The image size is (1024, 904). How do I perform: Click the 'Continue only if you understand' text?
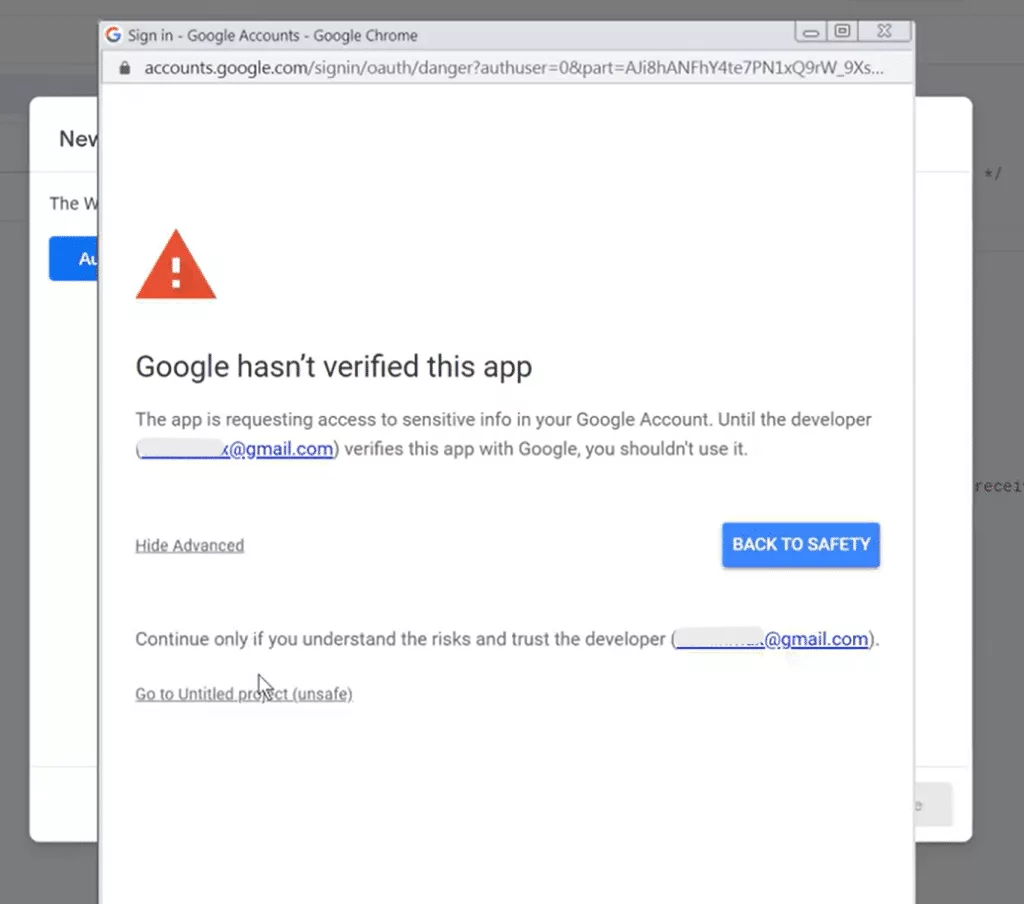click(400, 639)
